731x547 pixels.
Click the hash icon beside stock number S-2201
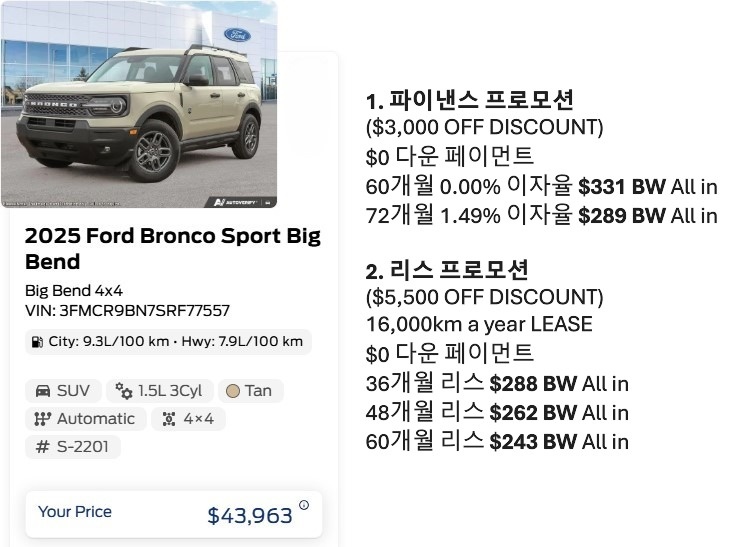[x=43, y=447]
